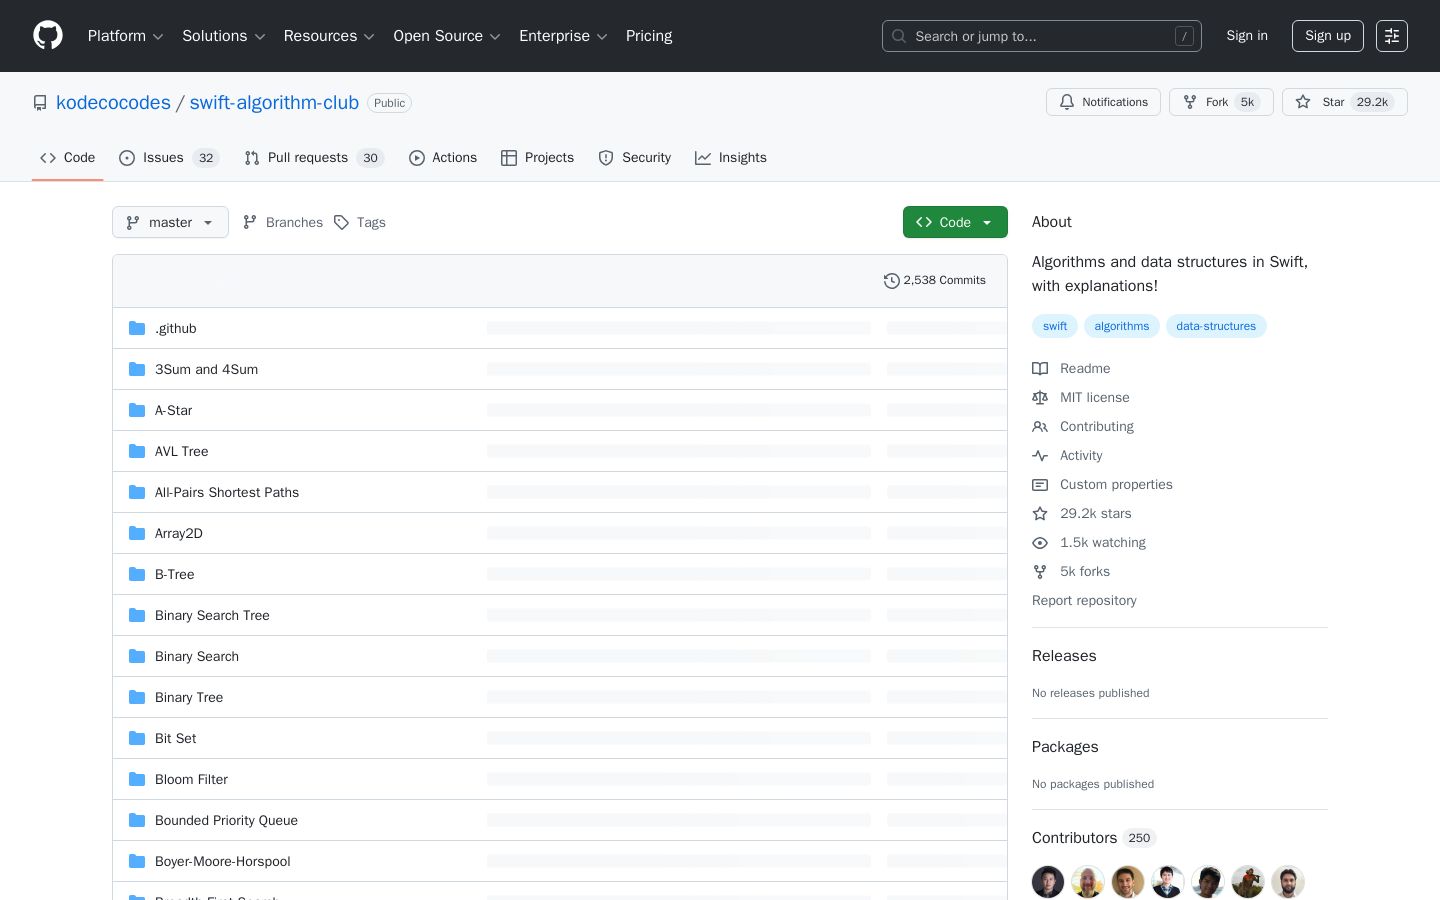Click the folder icon for Bit Set
The width and height of the screenshot is (1440, 900).
[x=137, y=738]
